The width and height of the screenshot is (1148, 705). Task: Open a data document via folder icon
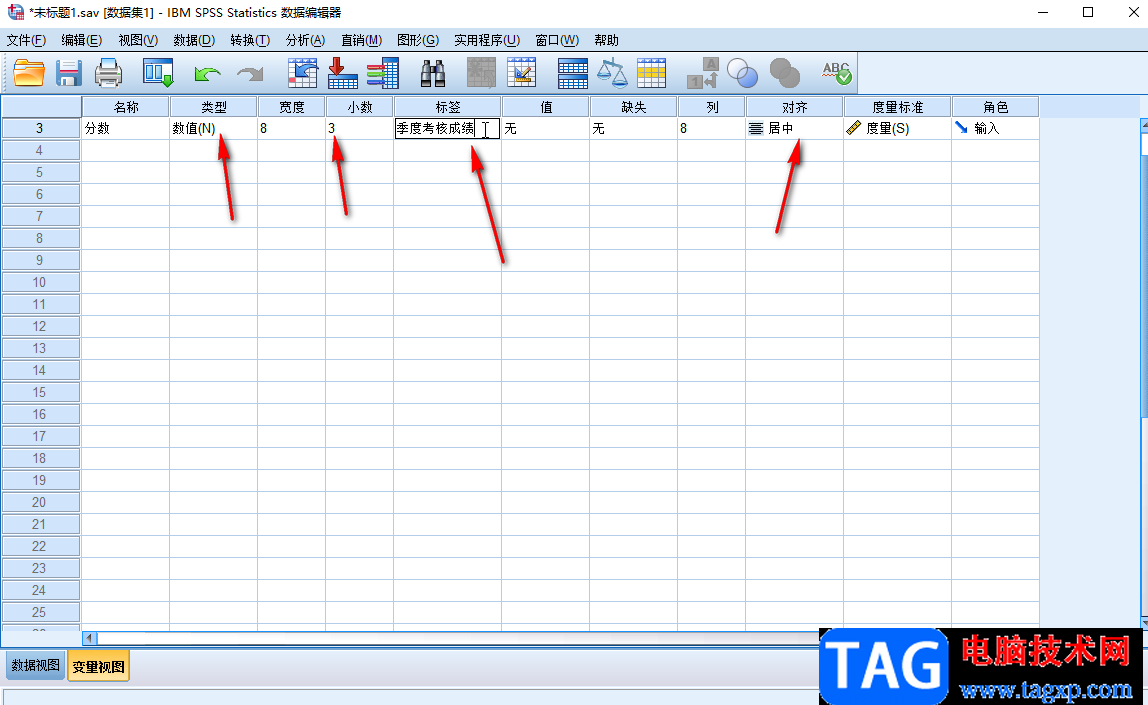pos(29,73)
